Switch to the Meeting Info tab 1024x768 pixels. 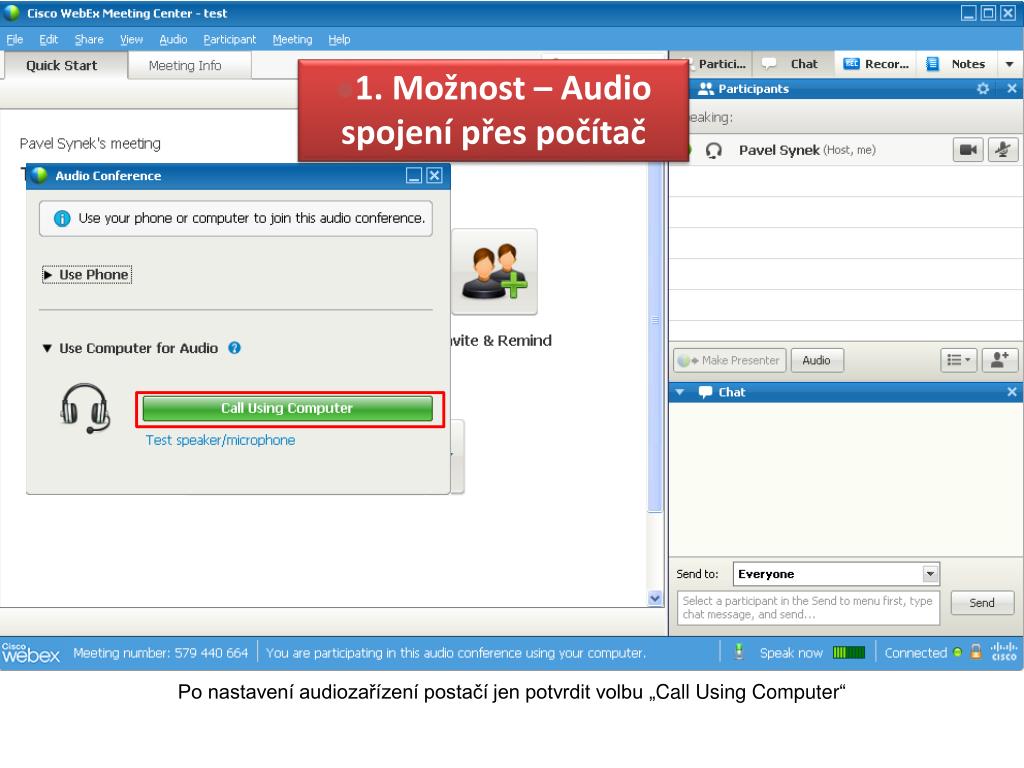click(189, 65)
